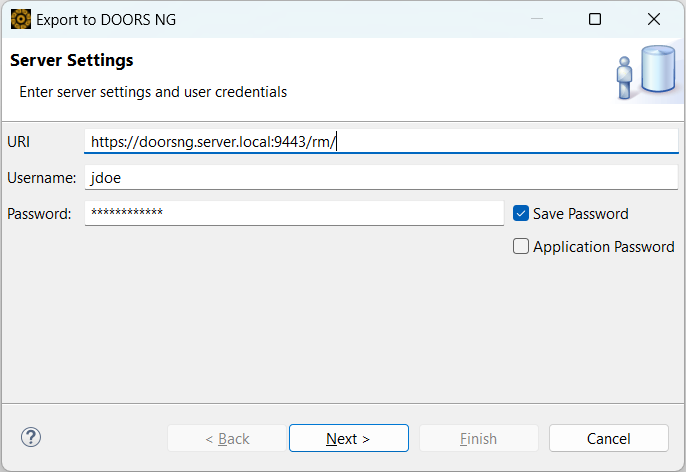
Task: Click the Finish button
Action: coord(478,438)
